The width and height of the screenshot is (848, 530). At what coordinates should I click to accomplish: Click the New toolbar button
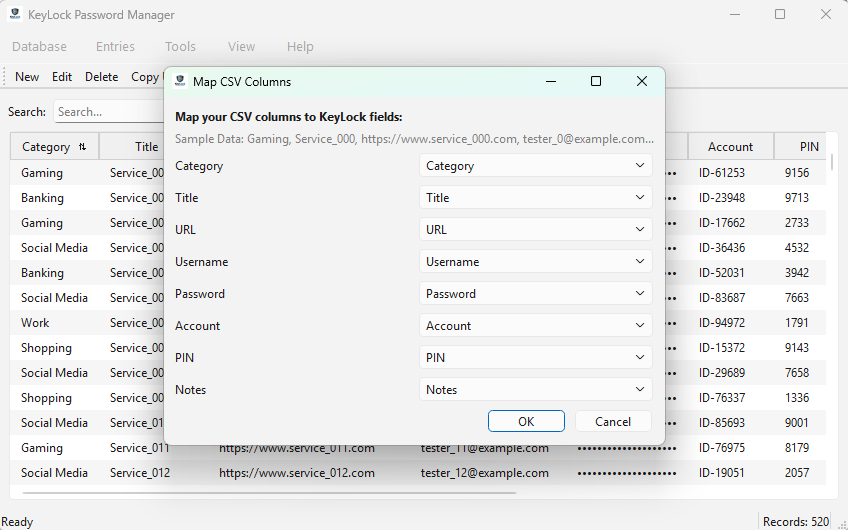click(27, 77)
